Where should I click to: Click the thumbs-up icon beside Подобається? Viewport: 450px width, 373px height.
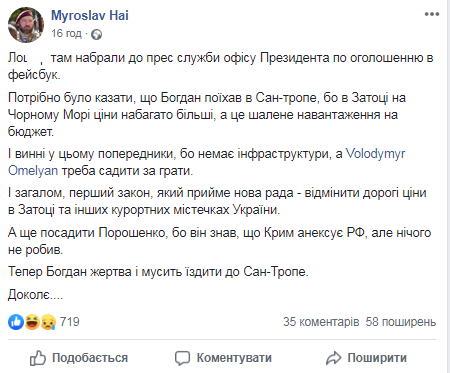38,358
